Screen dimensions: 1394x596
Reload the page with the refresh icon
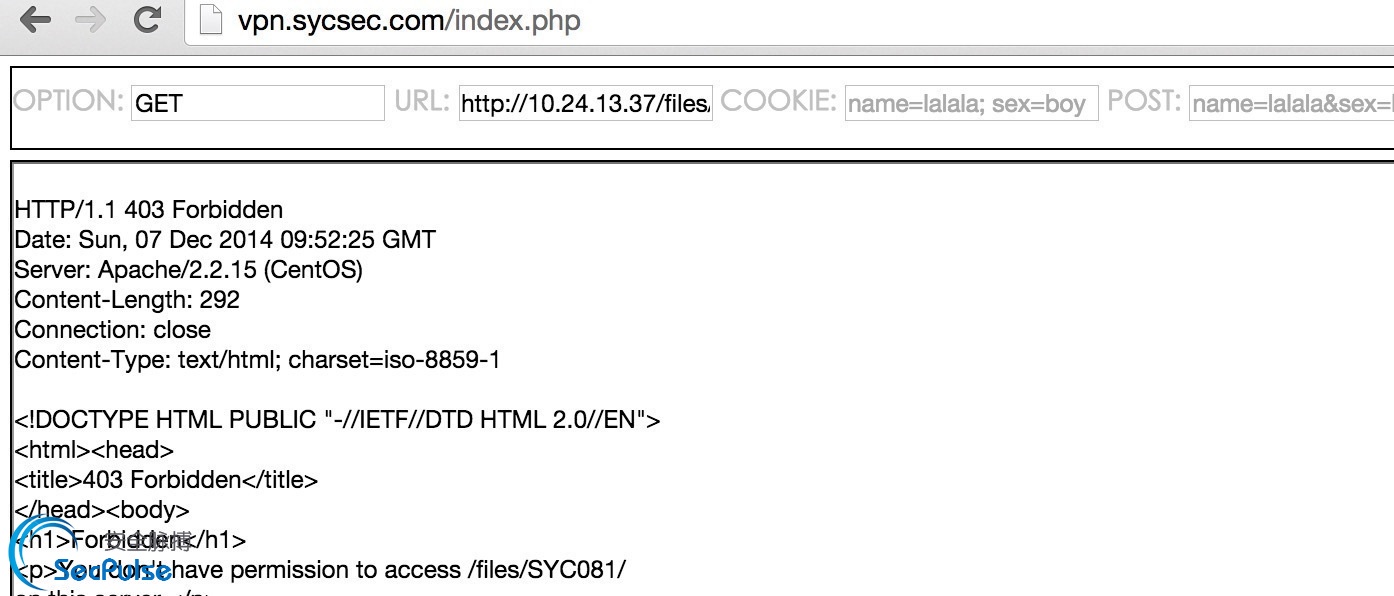(148, 19)
